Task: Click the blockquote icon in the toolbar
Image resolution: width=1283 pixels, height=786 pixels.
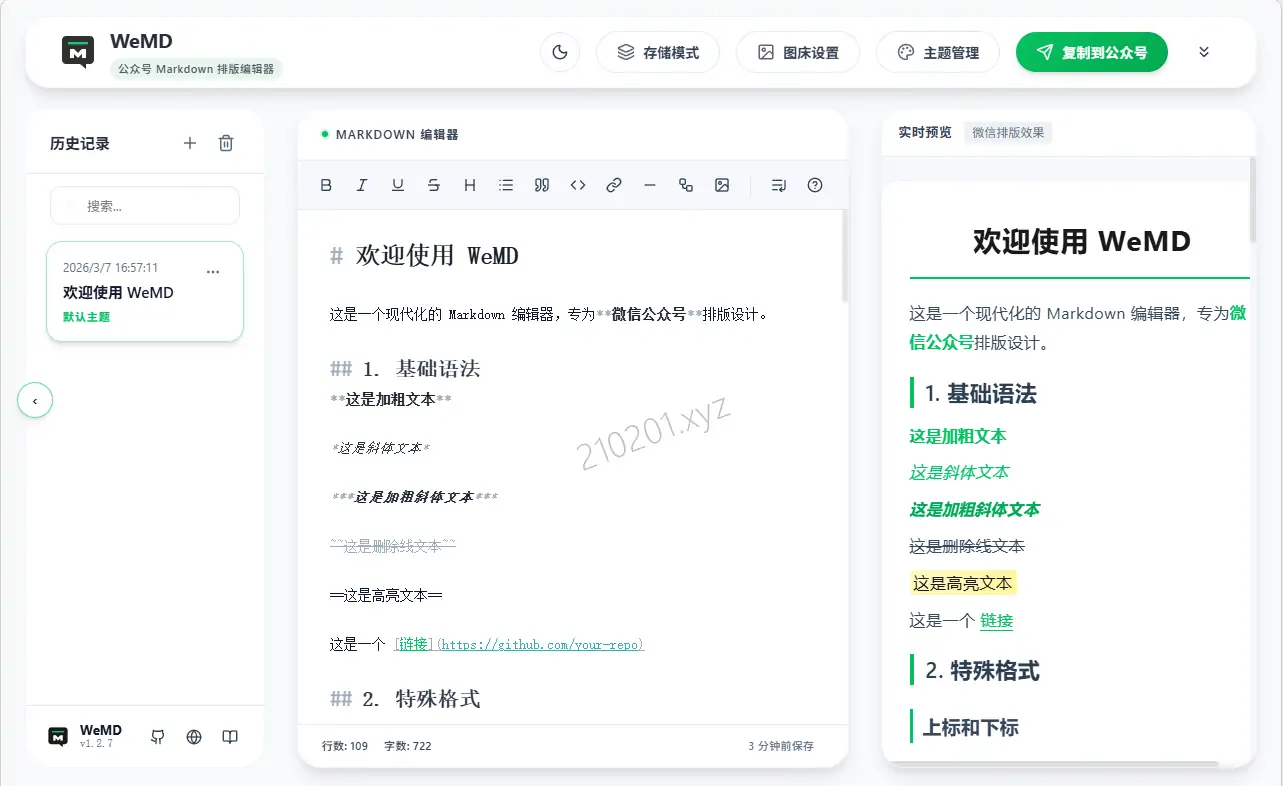Action: click(x=541, y=185)
